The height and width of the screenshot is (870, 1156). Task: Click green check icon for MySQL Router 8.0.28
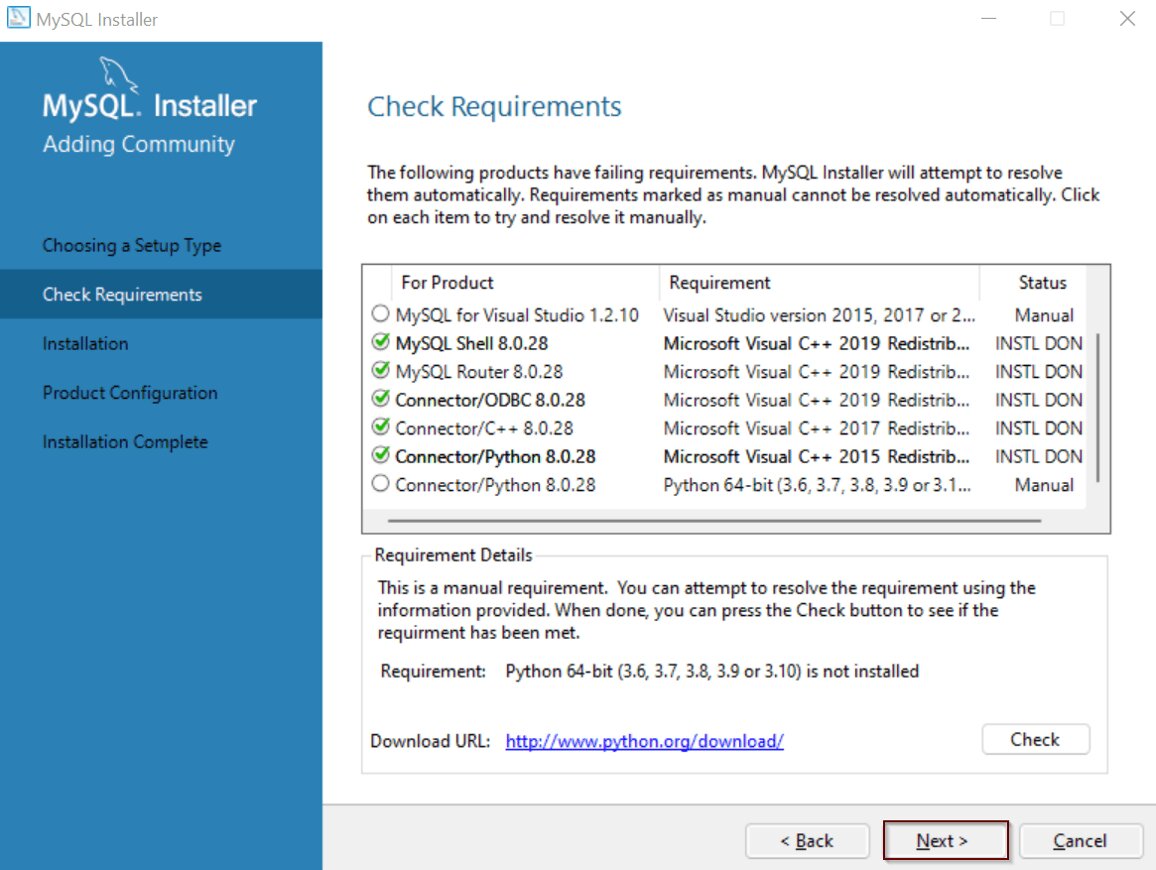tap(380, 371)
